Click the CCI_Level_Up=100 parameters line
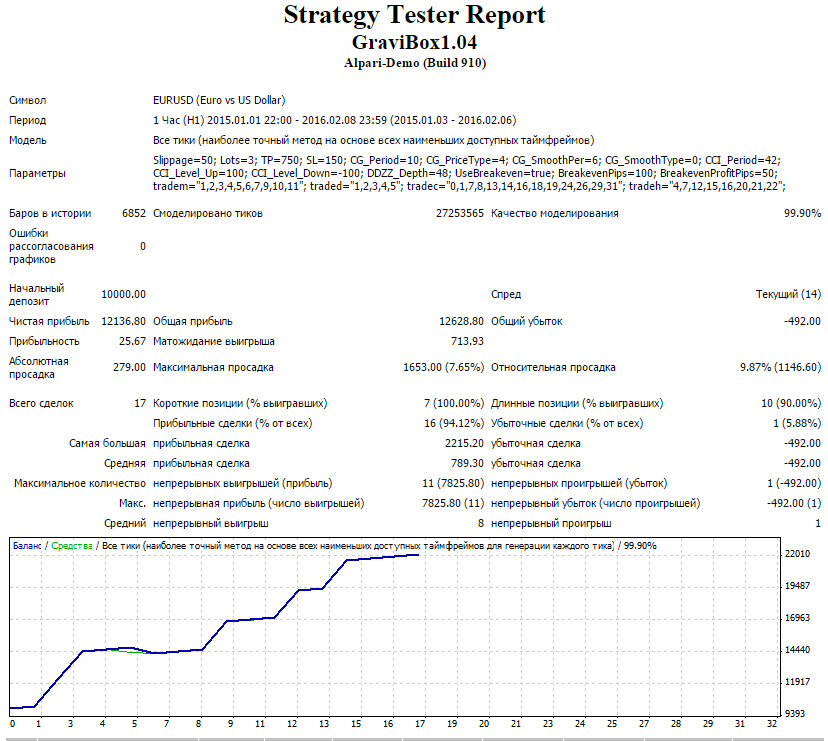This screenshot has height=741, width=828. point(465,173)
